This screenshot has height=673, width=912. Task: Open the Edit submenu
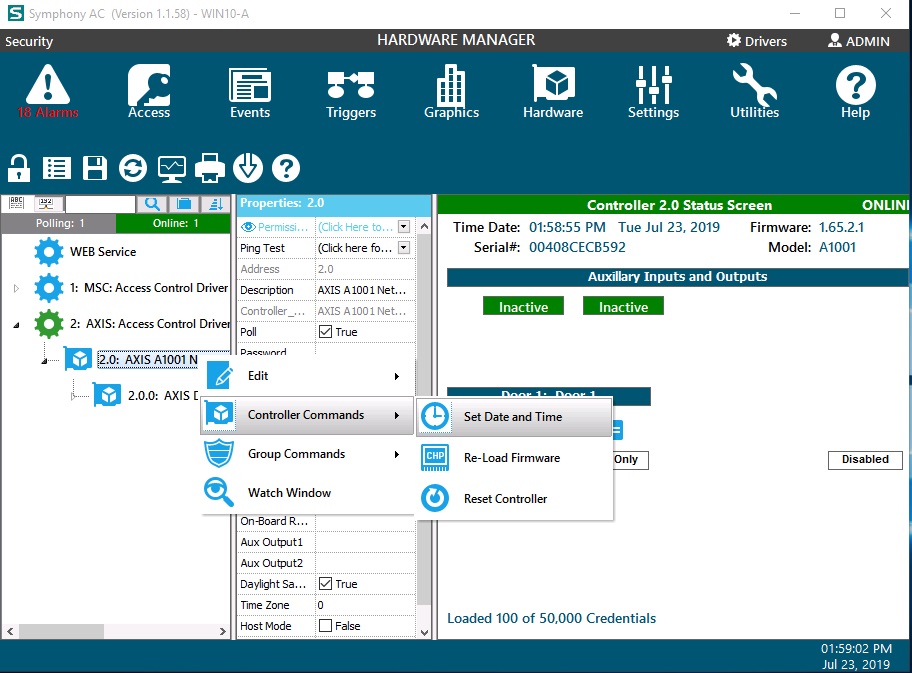[307, 376]
